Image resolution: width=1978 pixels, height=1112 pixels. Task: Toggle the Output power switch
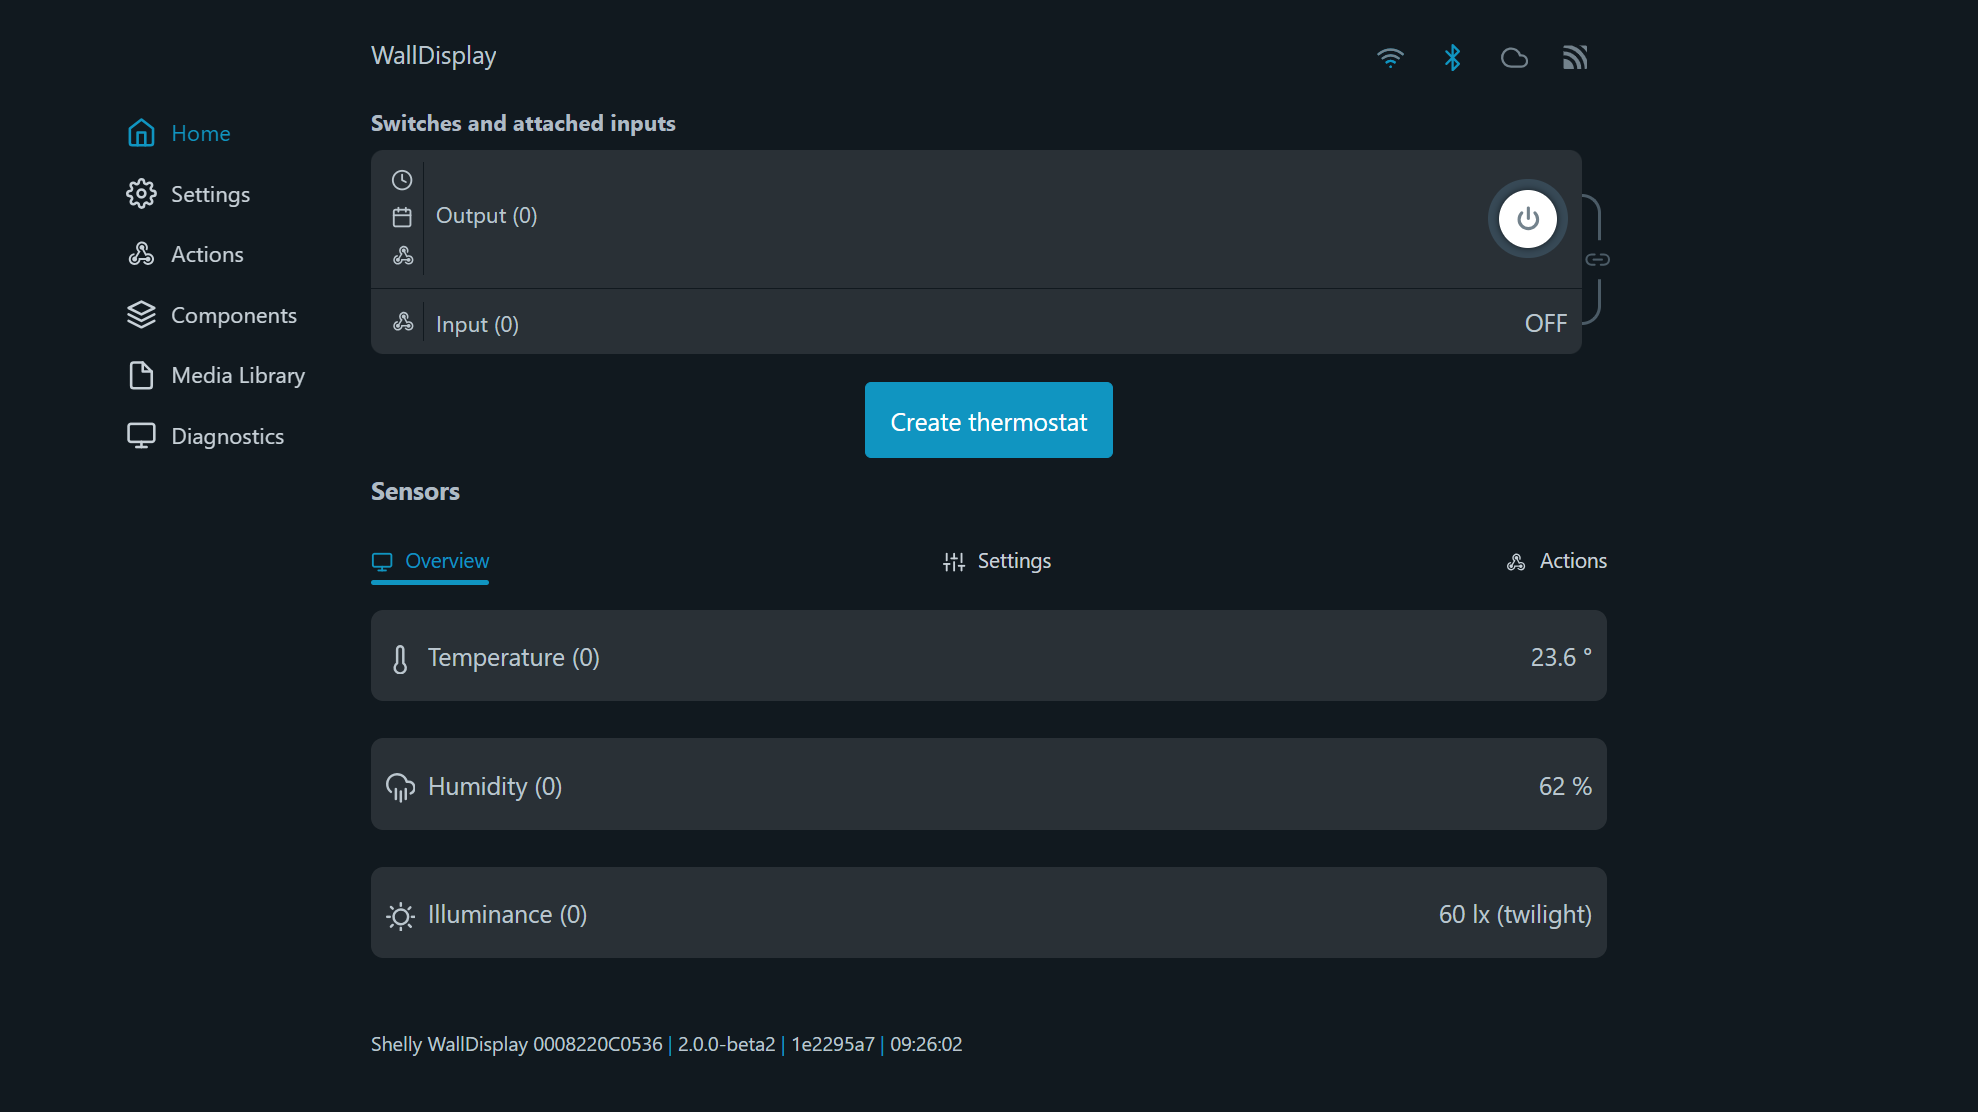pyautogui.click(x=1527, y=218)
